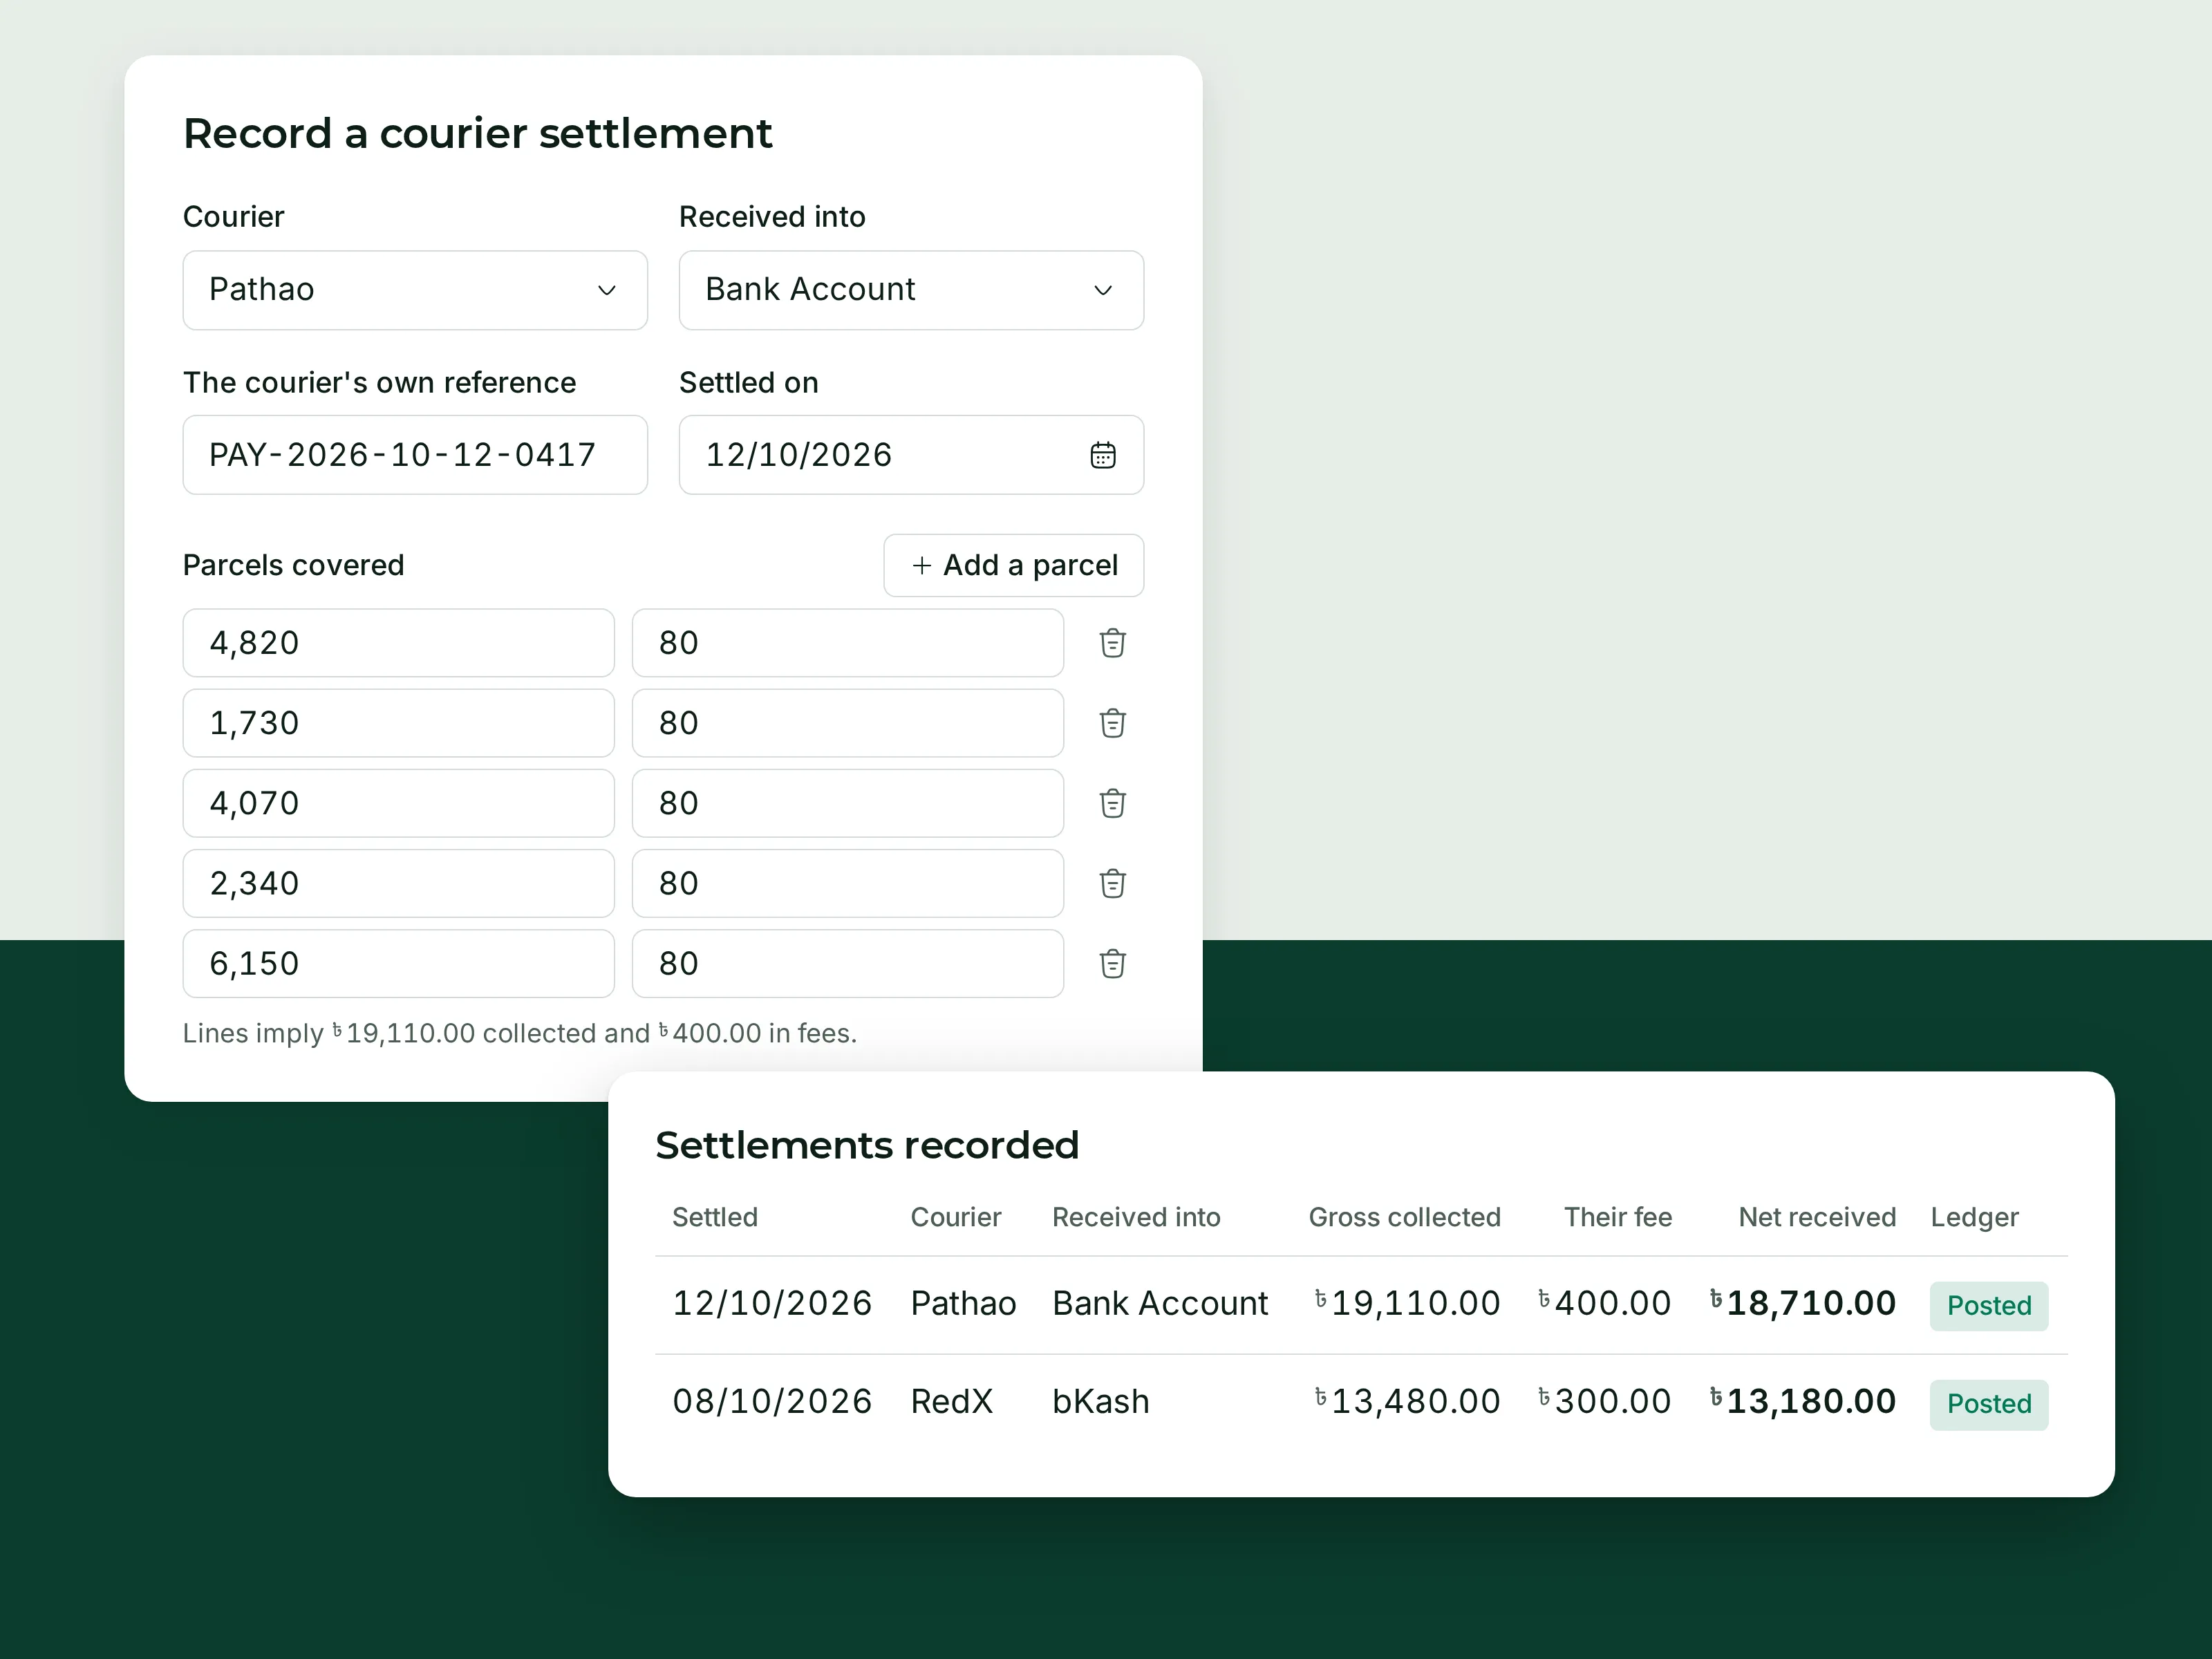Click the Net received column header
This screenshot has width=2212, height=1659.
(x=1817, y=1217)
